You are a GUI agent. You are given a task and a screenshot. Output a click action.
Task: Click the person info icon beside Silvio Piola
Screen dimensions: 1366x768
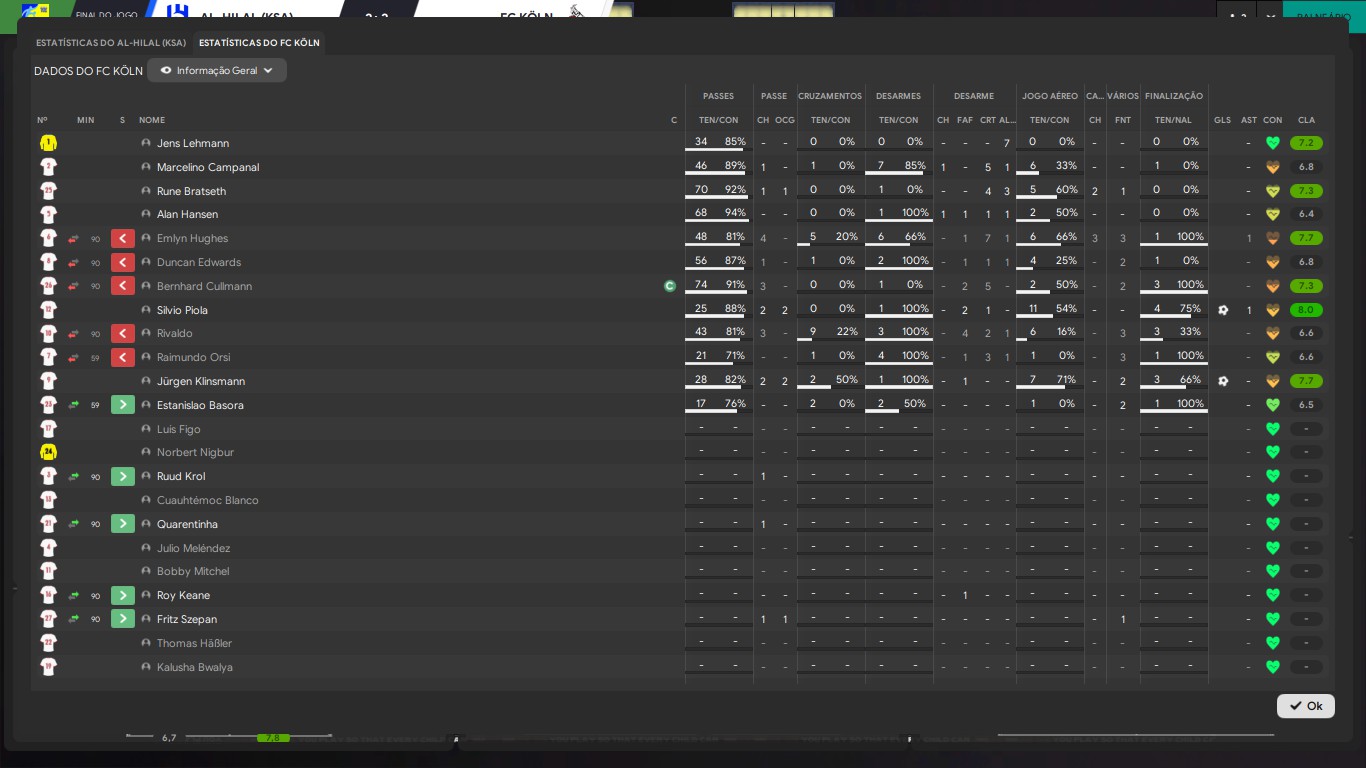pyautogui.click(x=146, y=310)
